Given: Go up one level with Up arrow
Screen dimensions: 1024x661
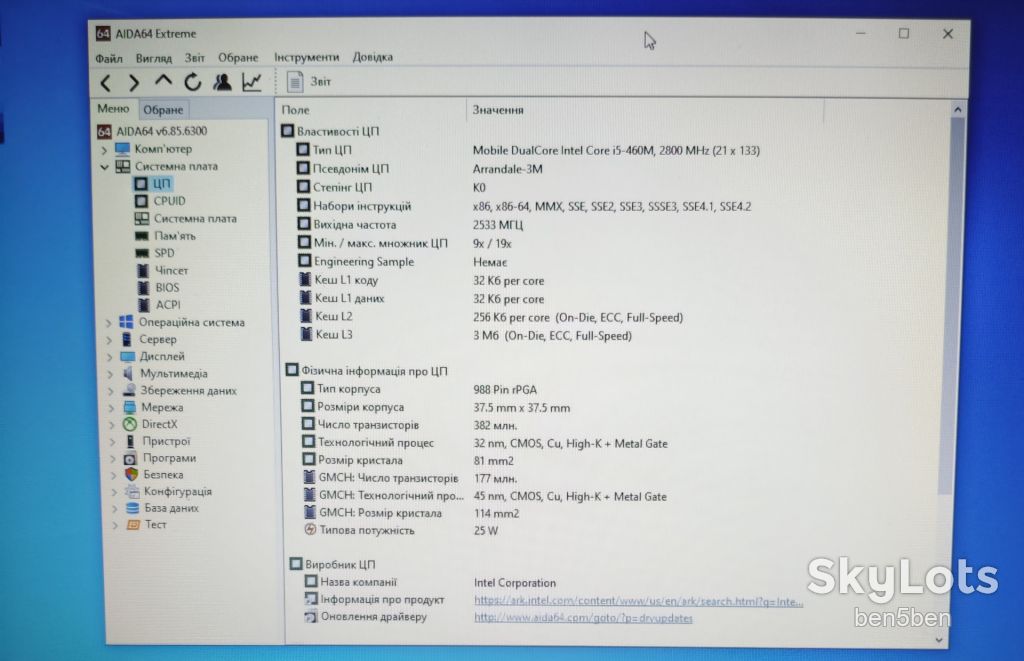Looking at the screenshot, I should (163, 82).
